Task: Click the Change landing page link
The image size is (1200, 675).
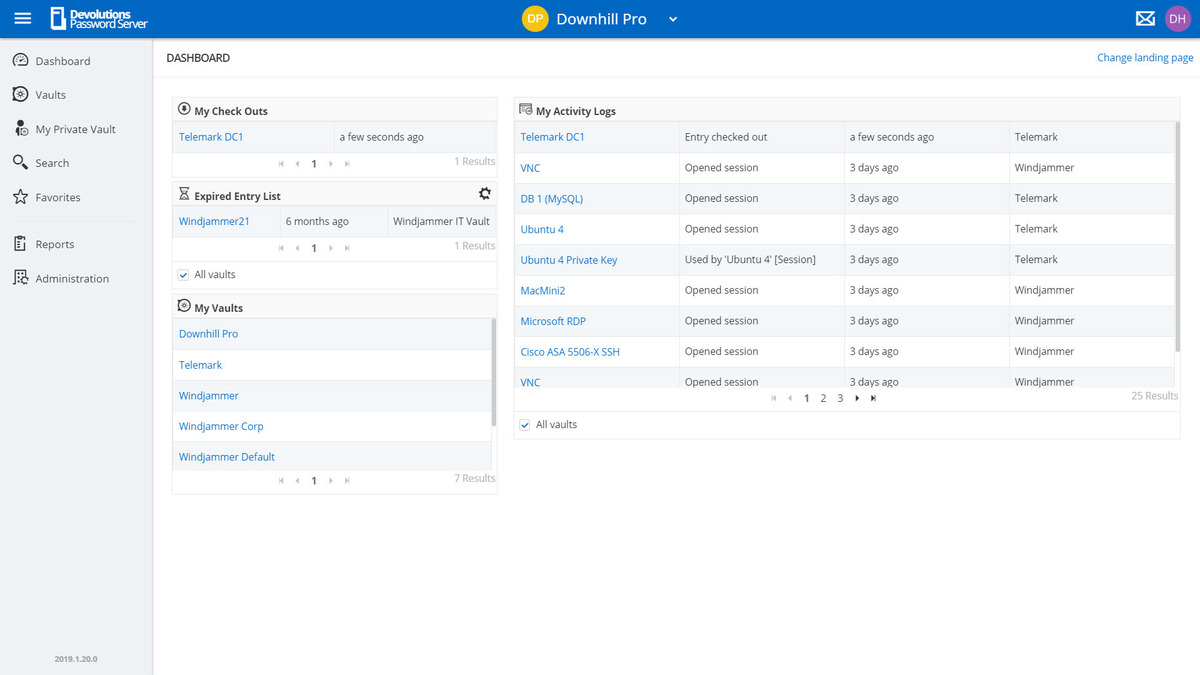Action: pos(1145,58)
